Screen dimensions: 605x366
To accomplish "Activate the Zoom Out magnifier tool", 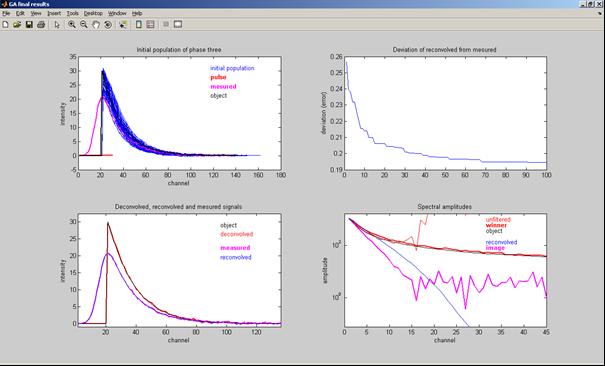I will click(83, 25).
